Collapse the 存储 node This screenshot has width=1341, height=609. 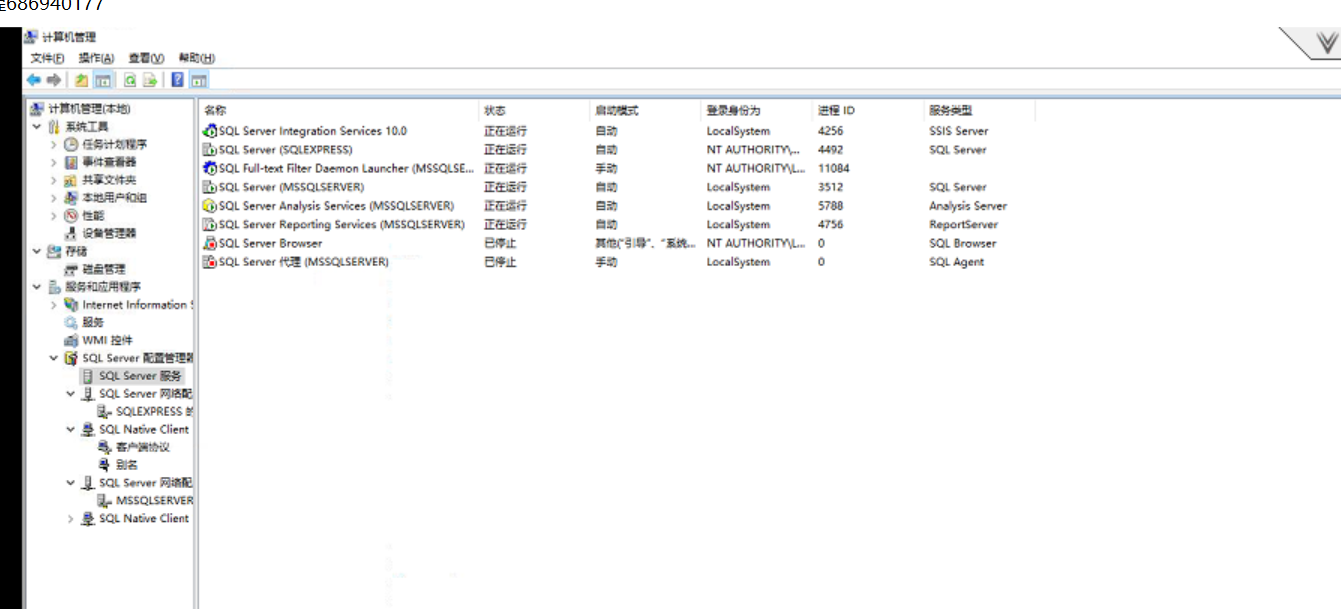click(x=37, y=251)
